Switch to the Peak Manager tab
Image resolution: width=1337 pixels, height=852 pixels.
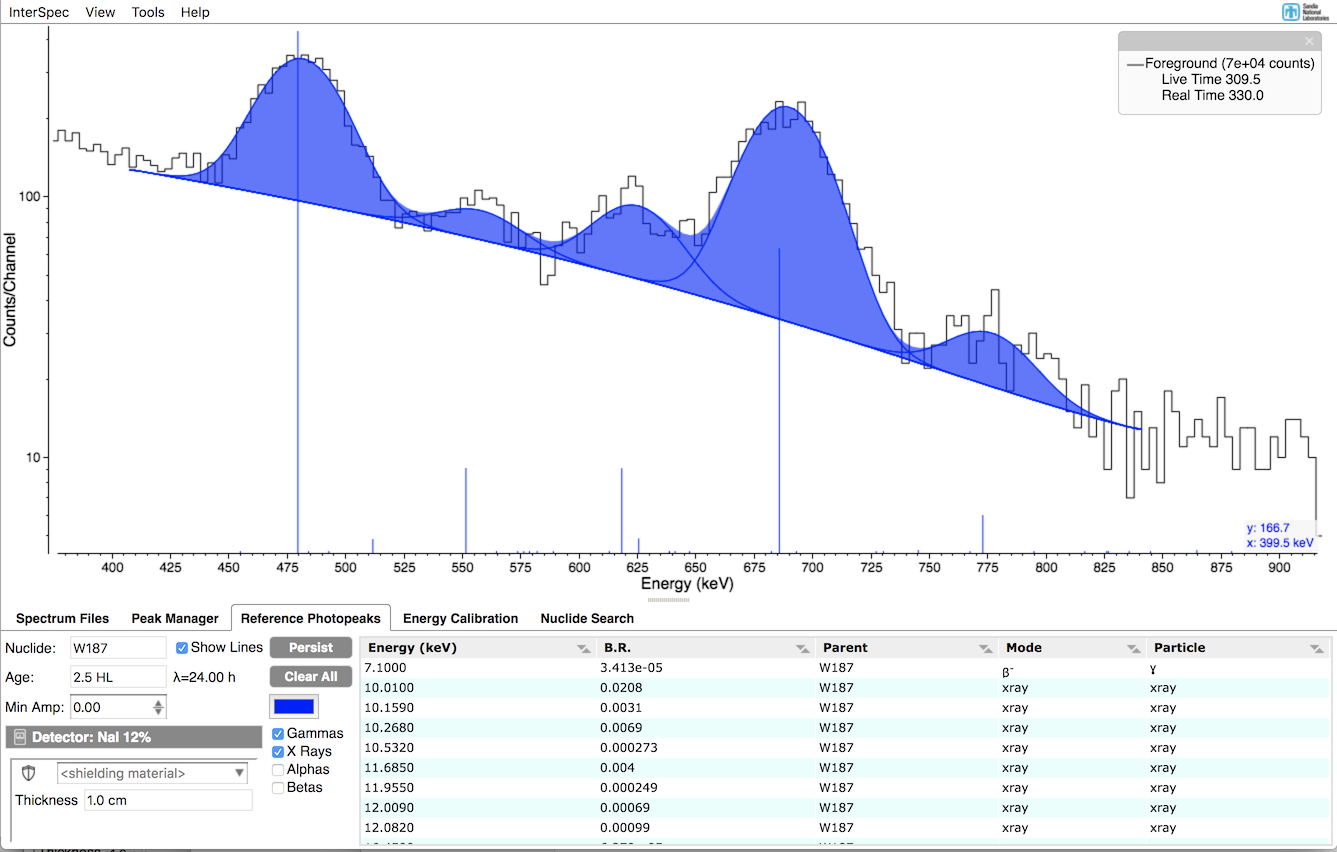pyautogui.click(x=175, y=618)
